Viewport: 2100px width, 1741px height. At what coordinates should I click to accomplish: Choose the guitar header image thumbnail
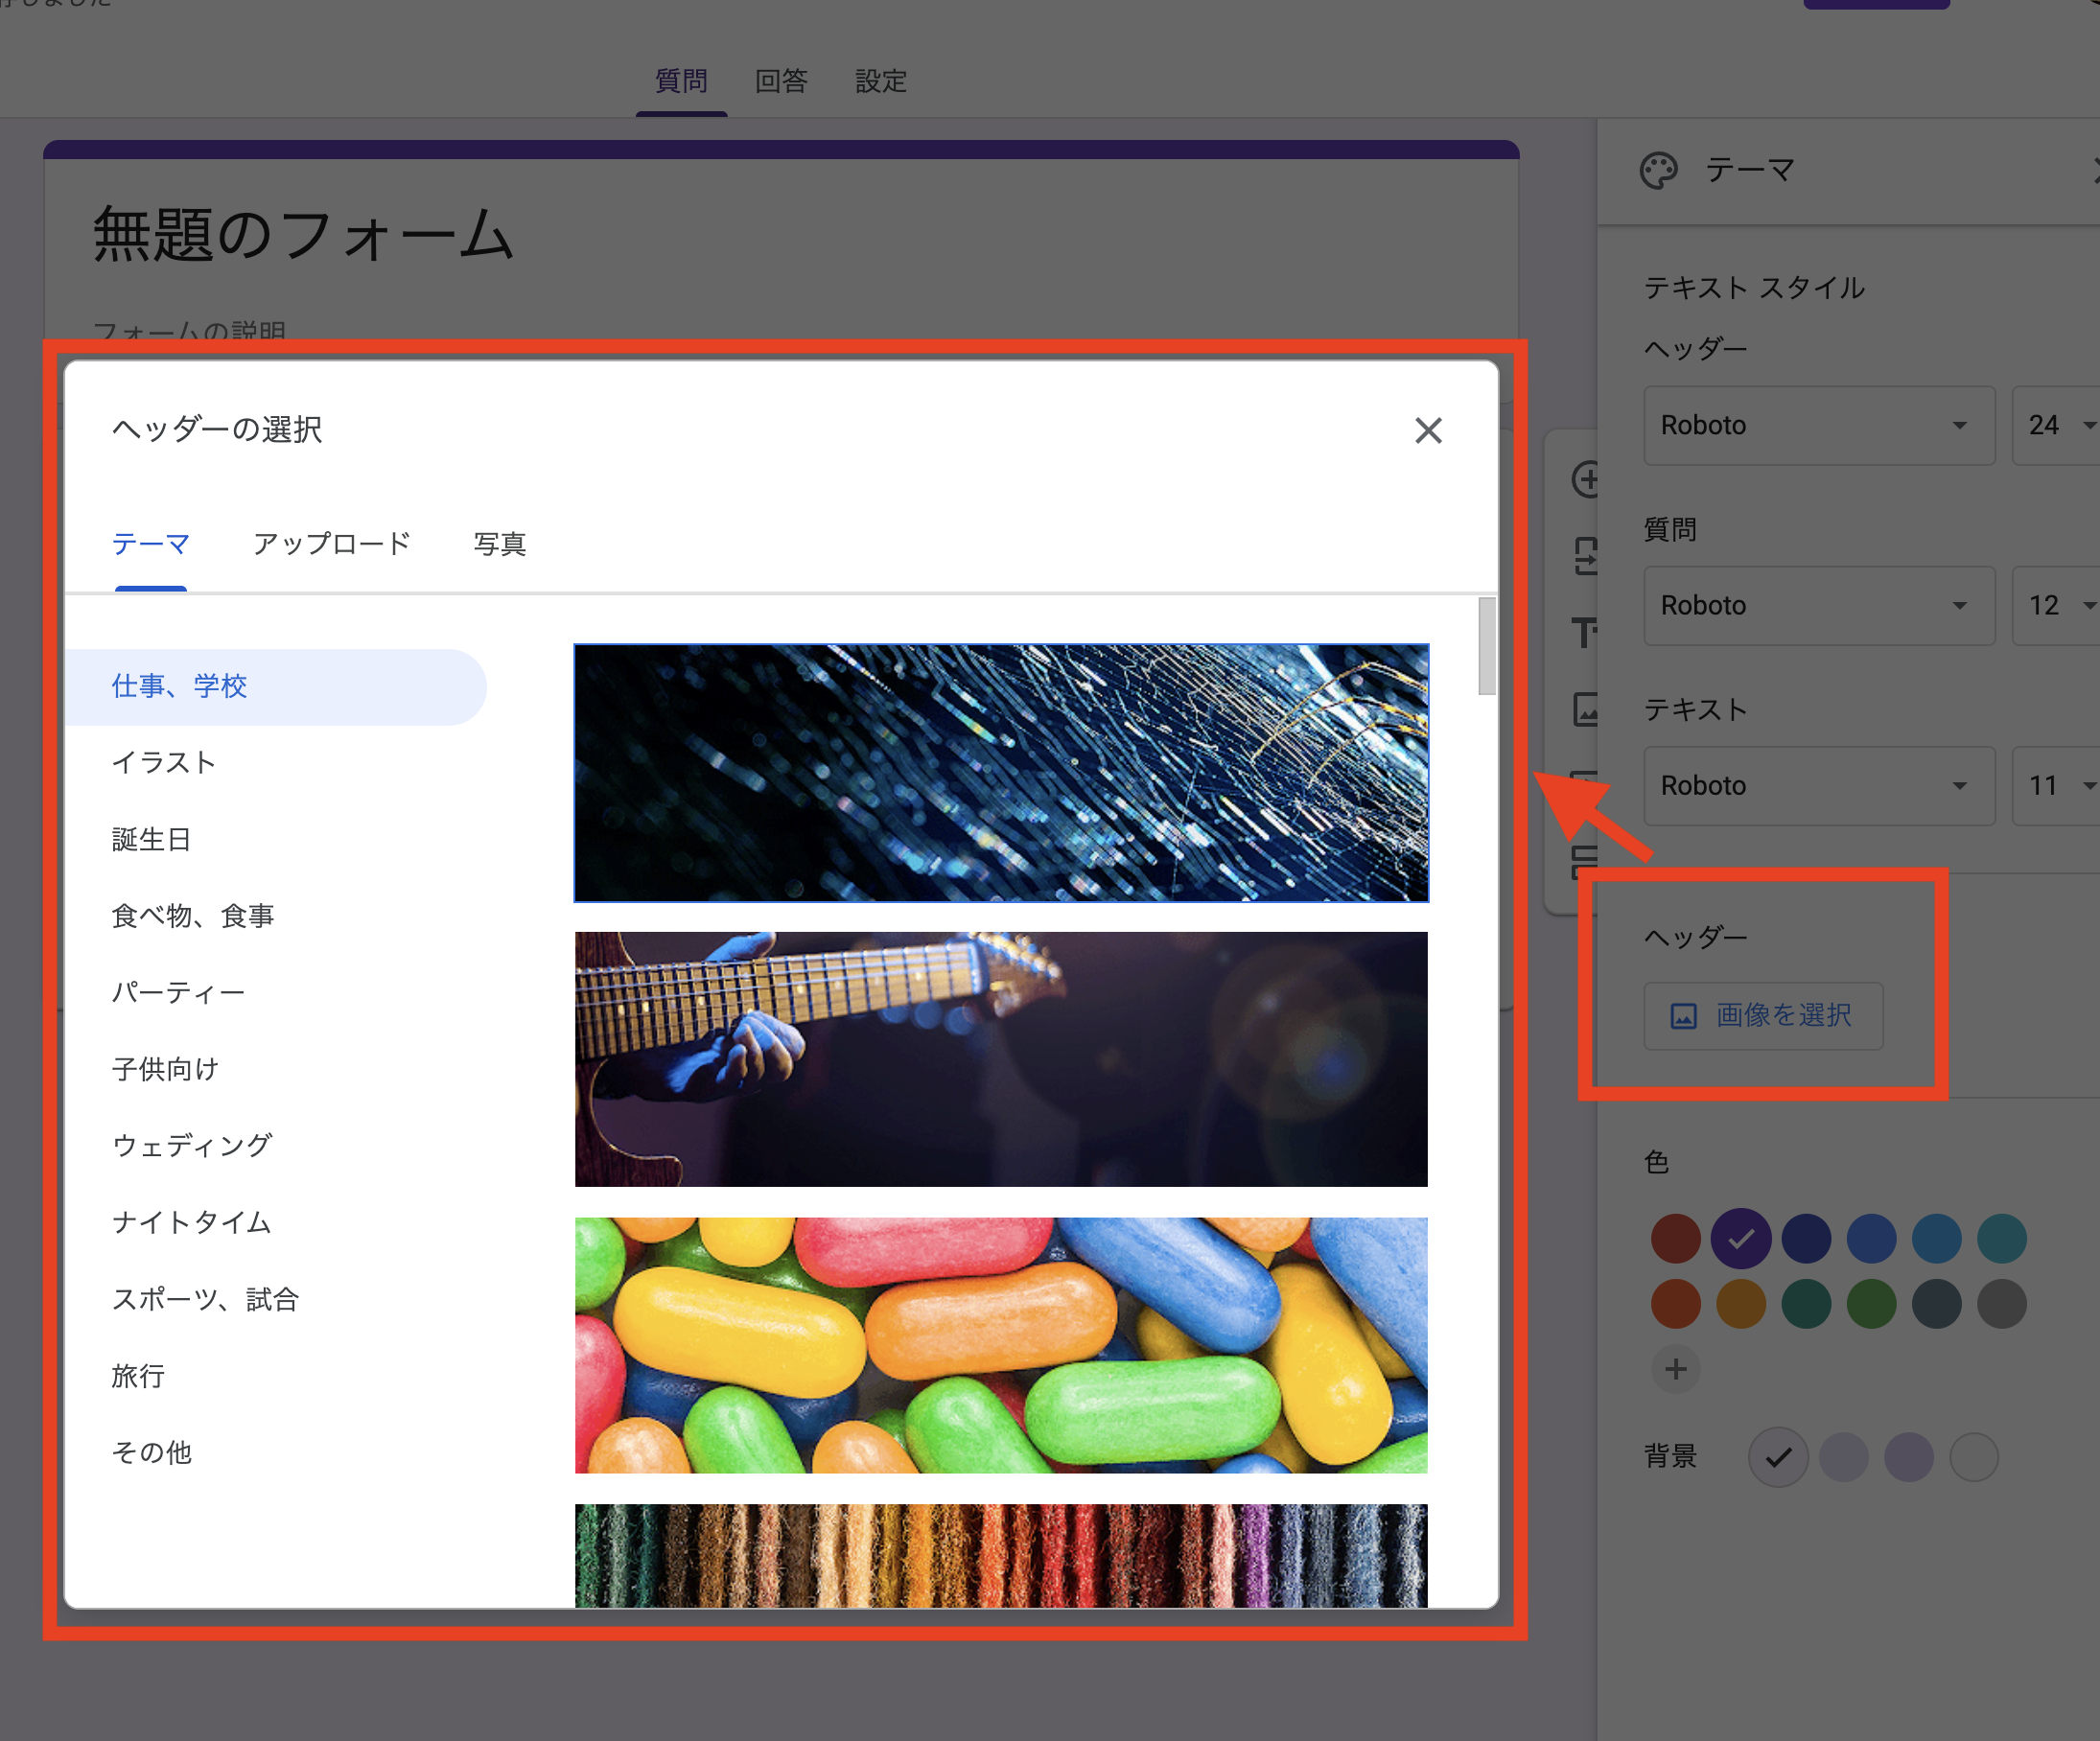(x=1000, y=1060)
